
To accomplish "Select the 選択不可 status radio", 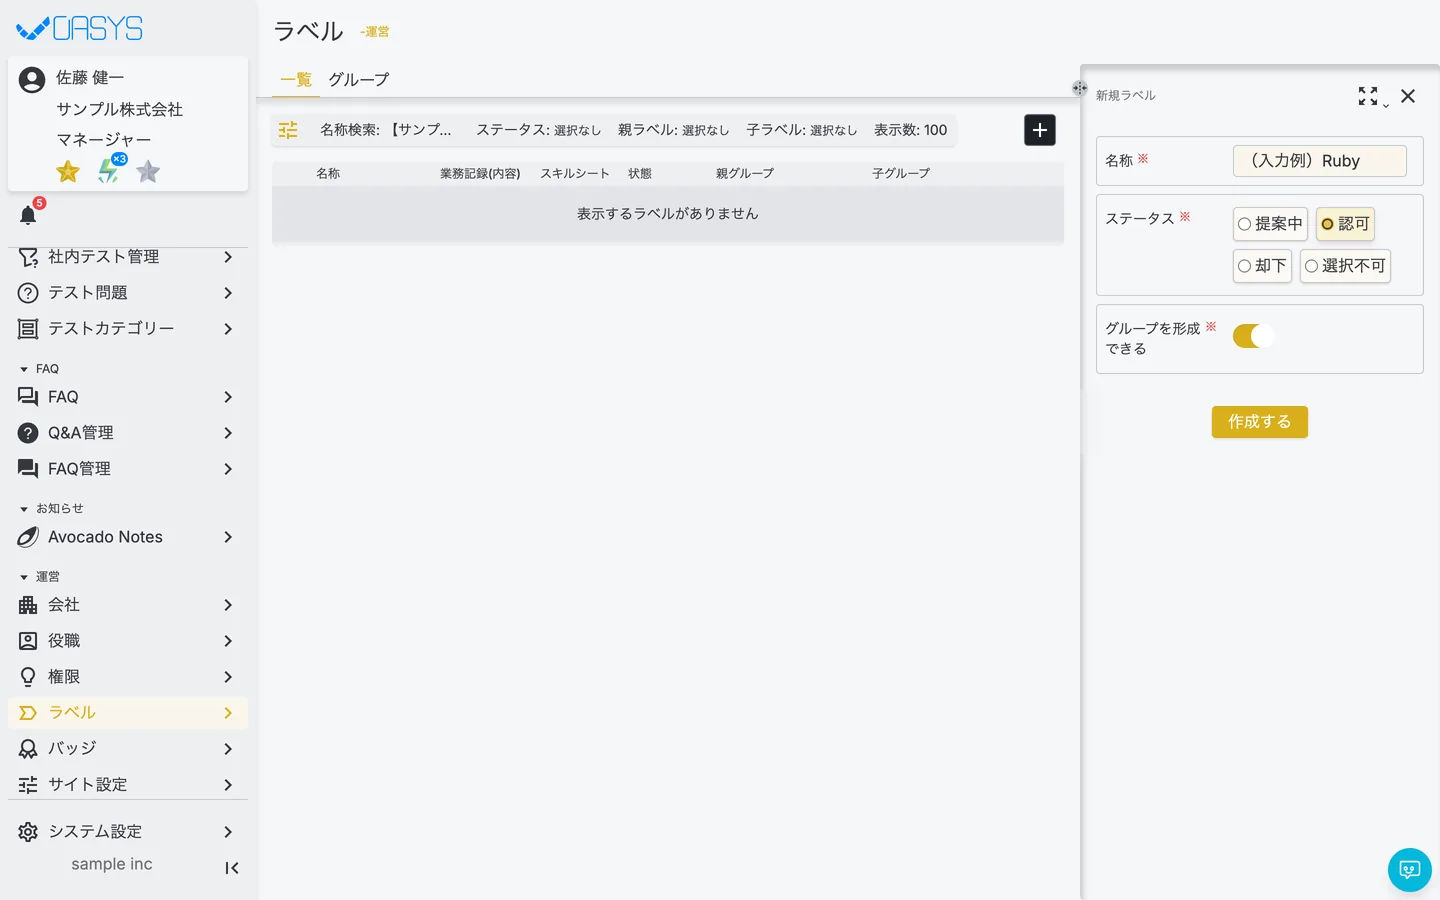I will pyautogui.click(x=1345, y=266).
